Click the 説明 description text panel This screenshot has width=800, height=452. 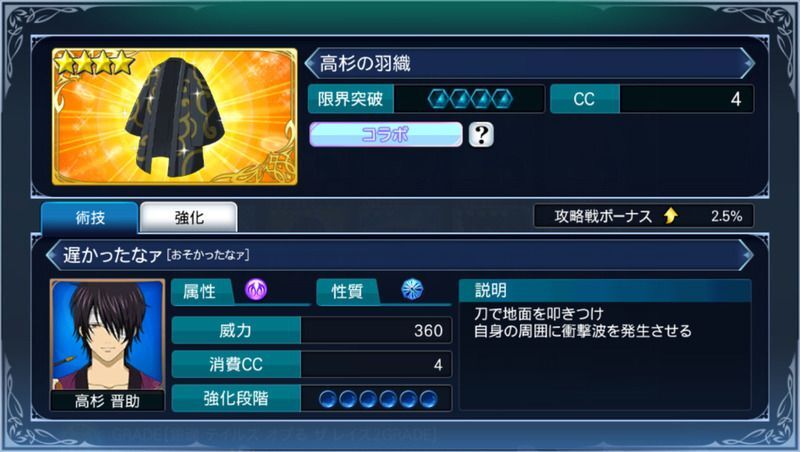pos(605,345)
